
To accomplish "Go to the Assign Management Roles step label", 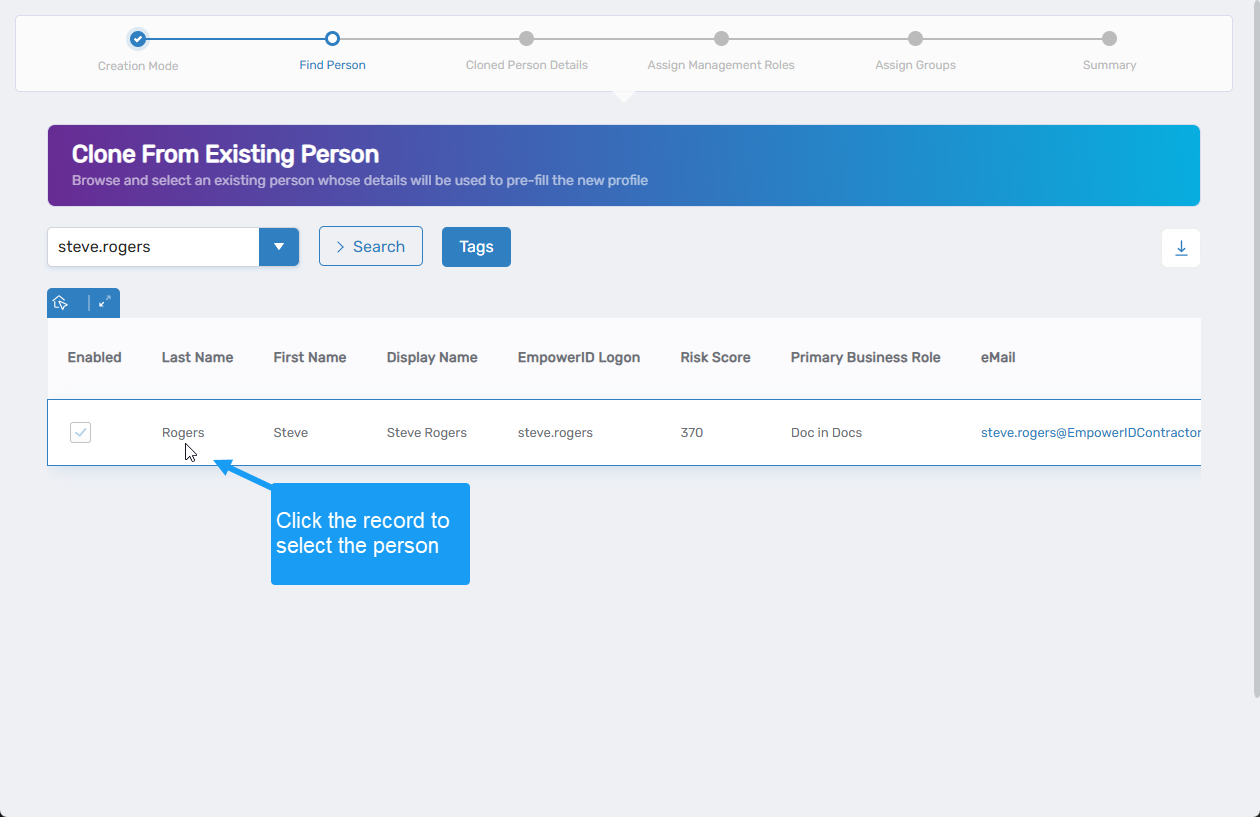I will (720, 65).
